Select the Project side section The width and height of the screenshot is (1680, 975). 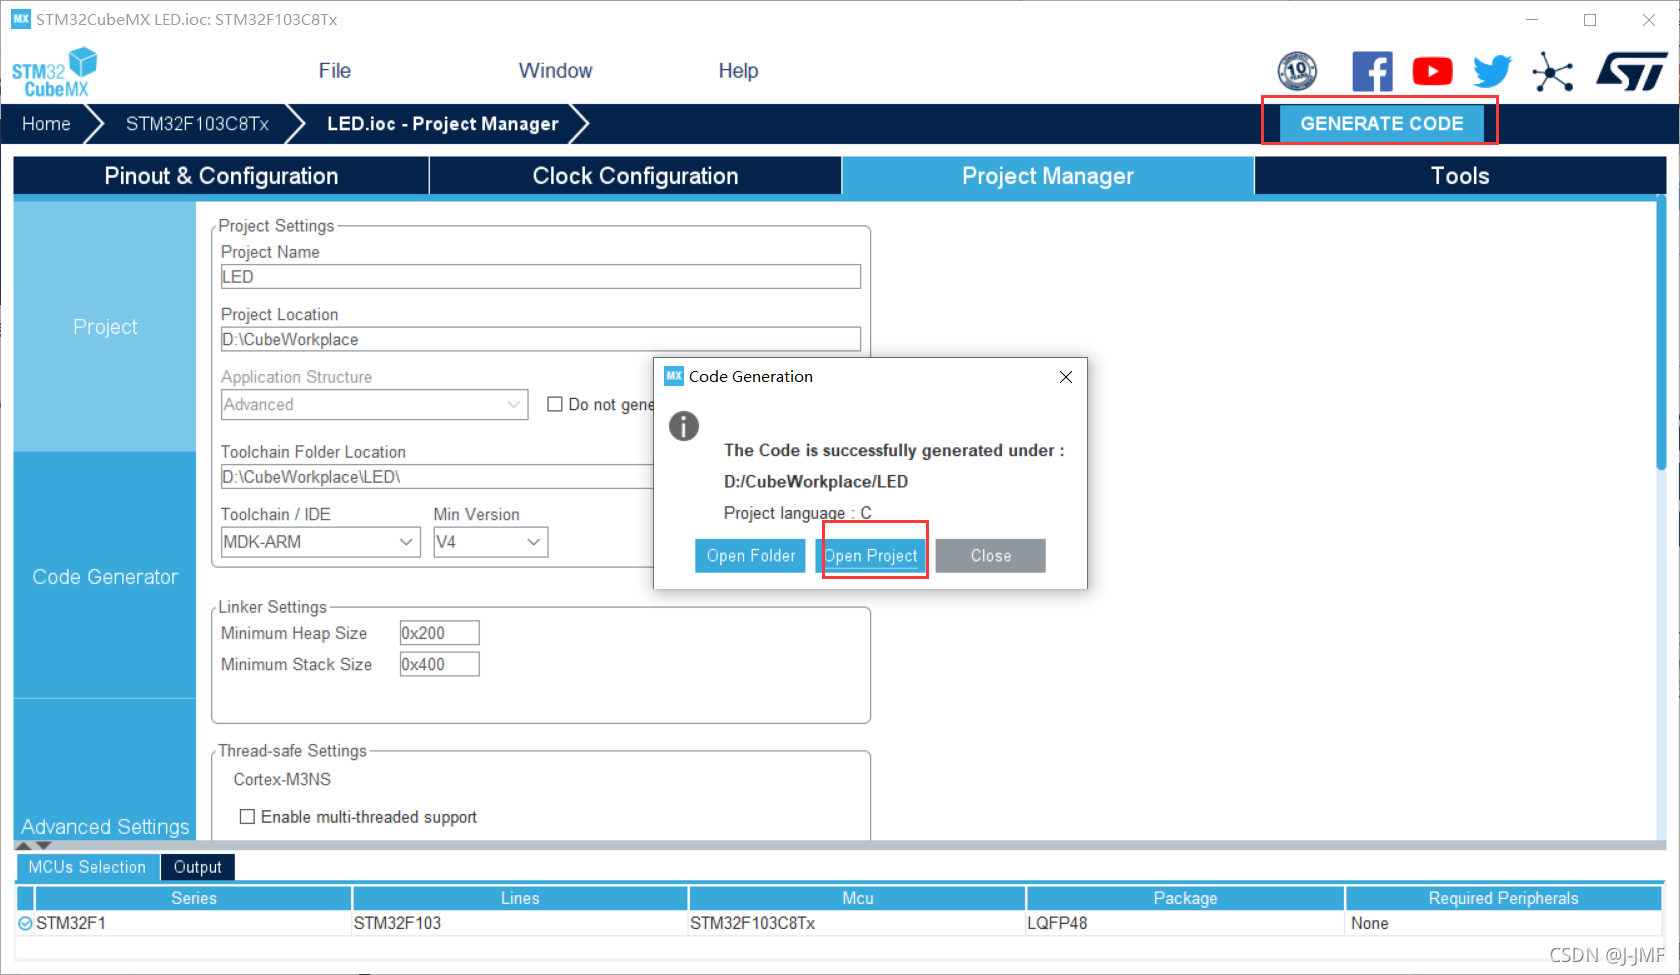[x=105, y=327]
